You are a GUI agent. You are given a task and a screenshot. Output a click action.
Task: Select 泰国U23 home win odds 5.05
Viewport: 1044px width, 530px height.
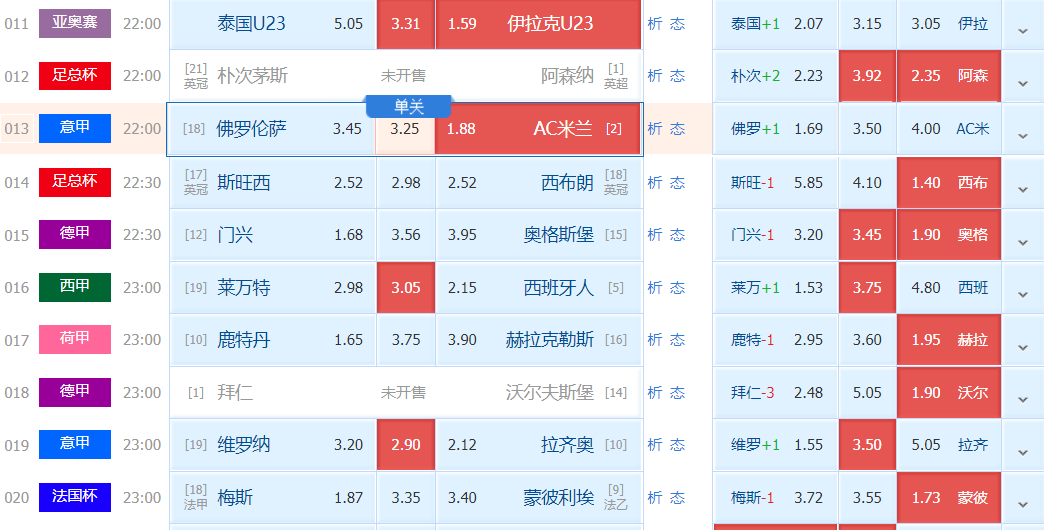(x=273, y=24)
